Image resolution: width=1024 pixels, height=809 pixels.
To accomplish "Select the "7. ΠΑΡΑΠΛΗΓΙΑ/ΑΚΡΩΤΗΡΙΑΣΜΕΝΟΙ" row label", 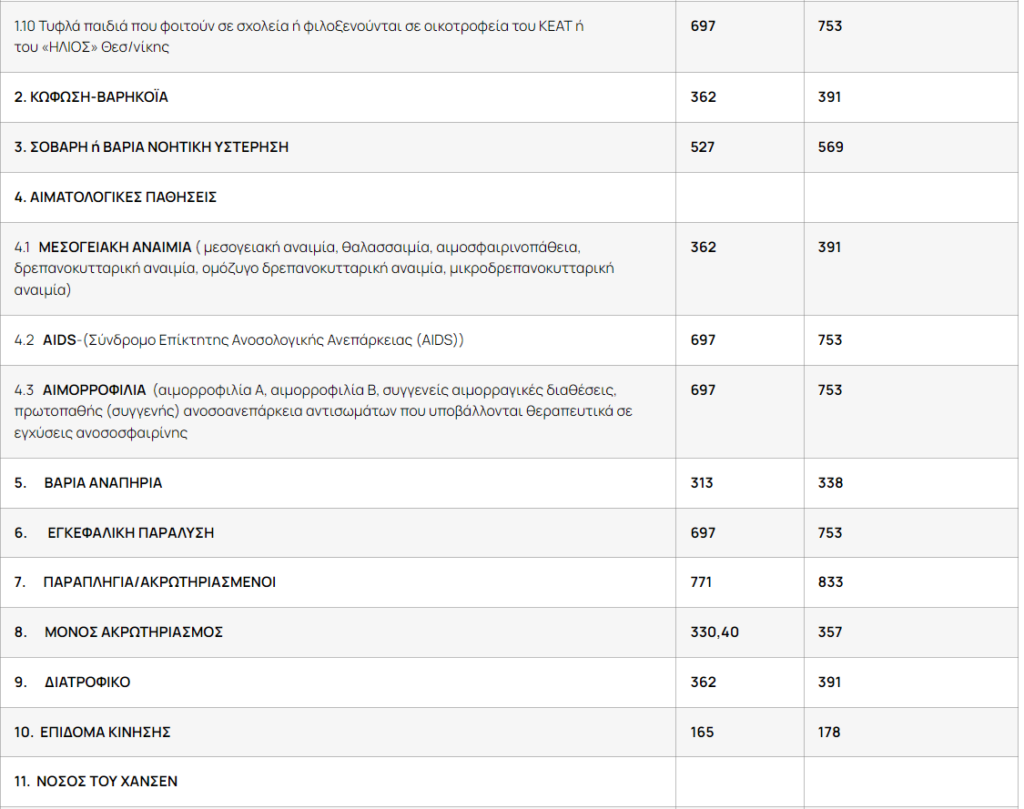I will coord(145,582).
